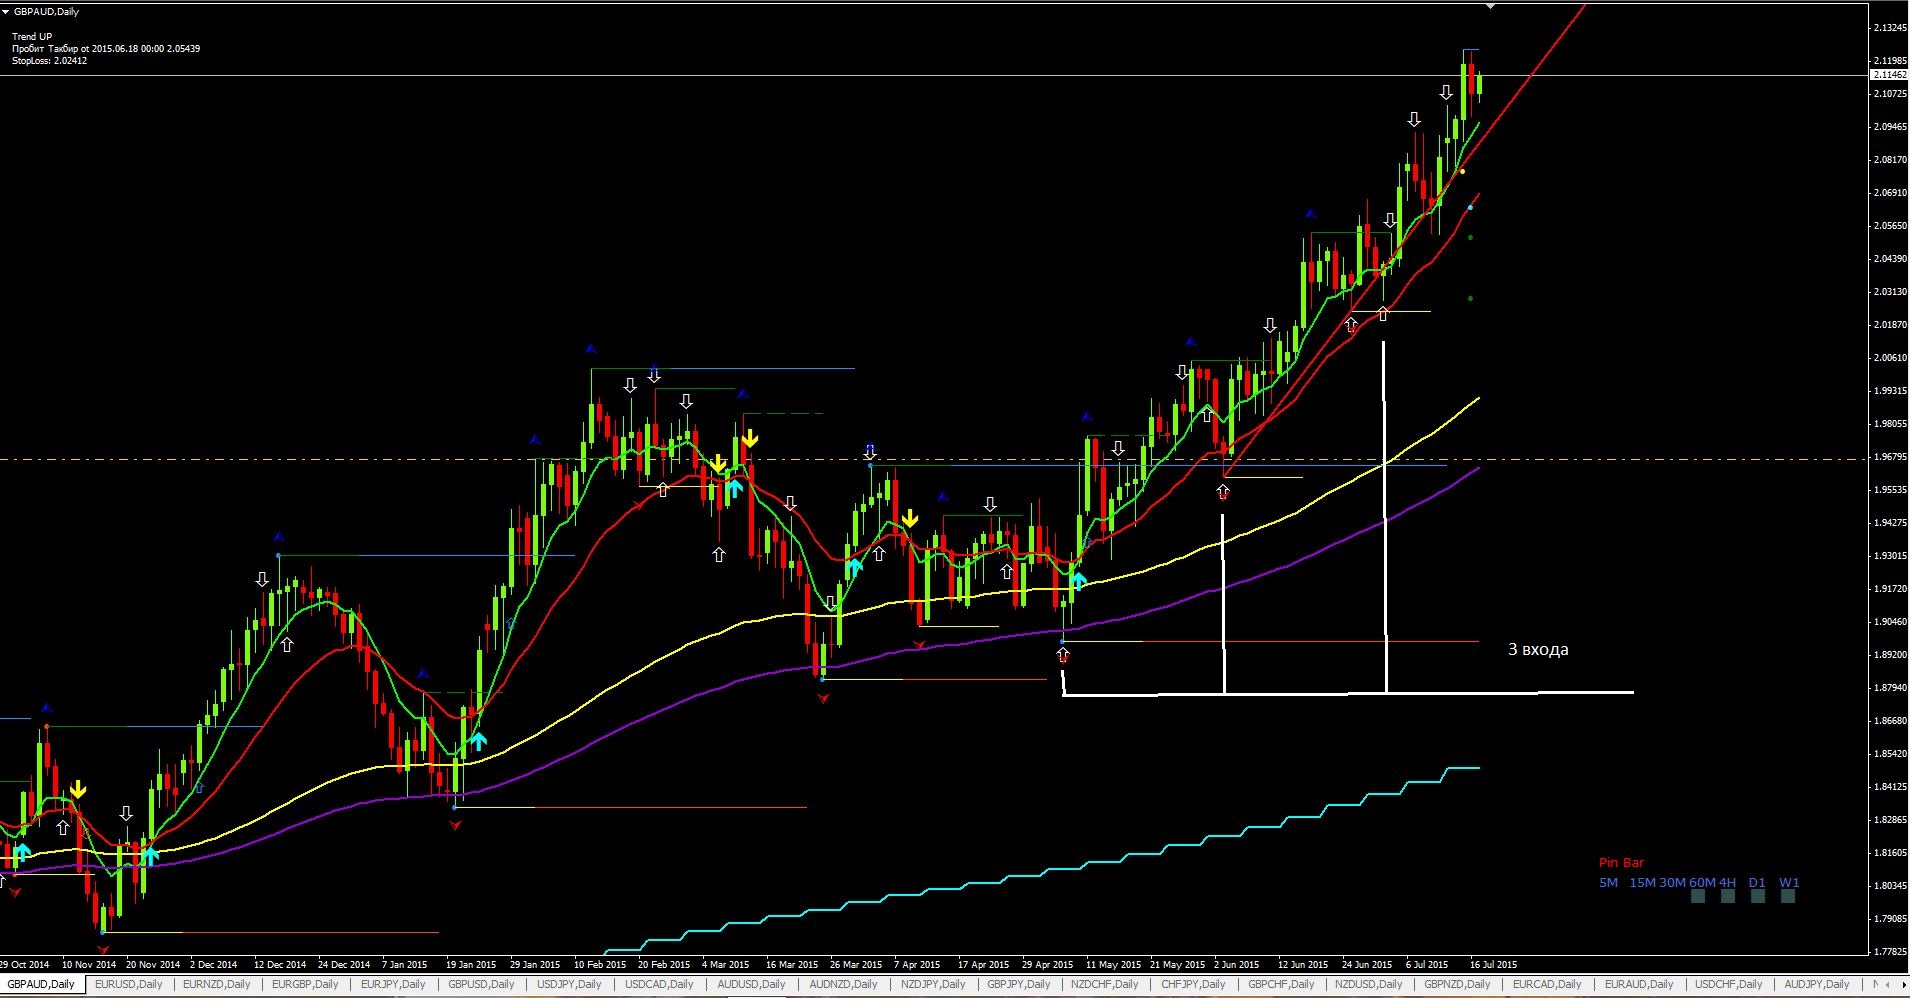
Task: Click the W1 timeframe label
Action: tap(1789, 882)
